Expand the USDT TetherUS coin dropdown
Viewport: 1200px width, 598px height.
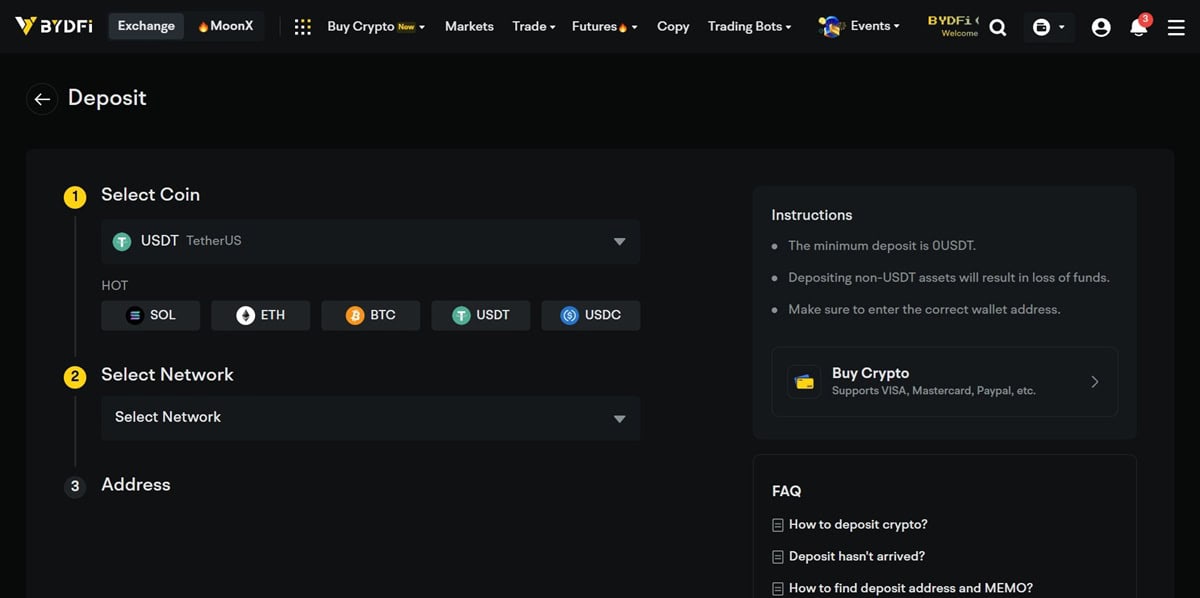coord(370,241)
